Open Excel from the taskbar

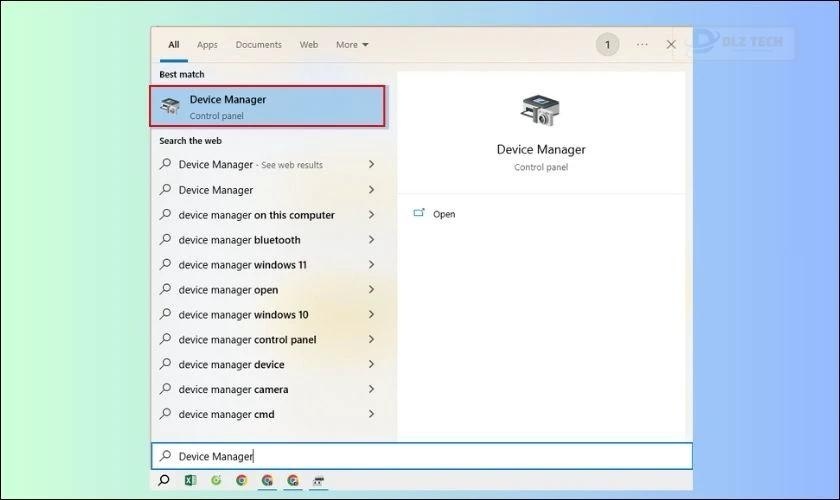(190, 480)
